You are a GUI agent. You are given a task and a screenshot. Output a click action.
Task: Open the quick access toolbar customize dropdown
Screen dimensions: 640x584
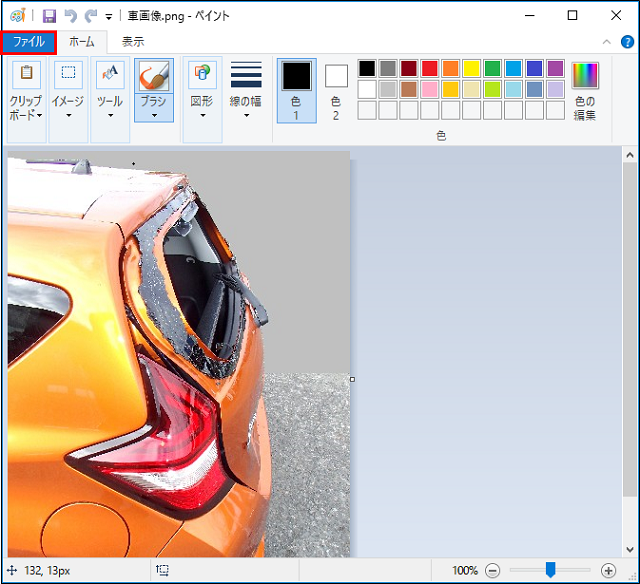pos(109,17)
